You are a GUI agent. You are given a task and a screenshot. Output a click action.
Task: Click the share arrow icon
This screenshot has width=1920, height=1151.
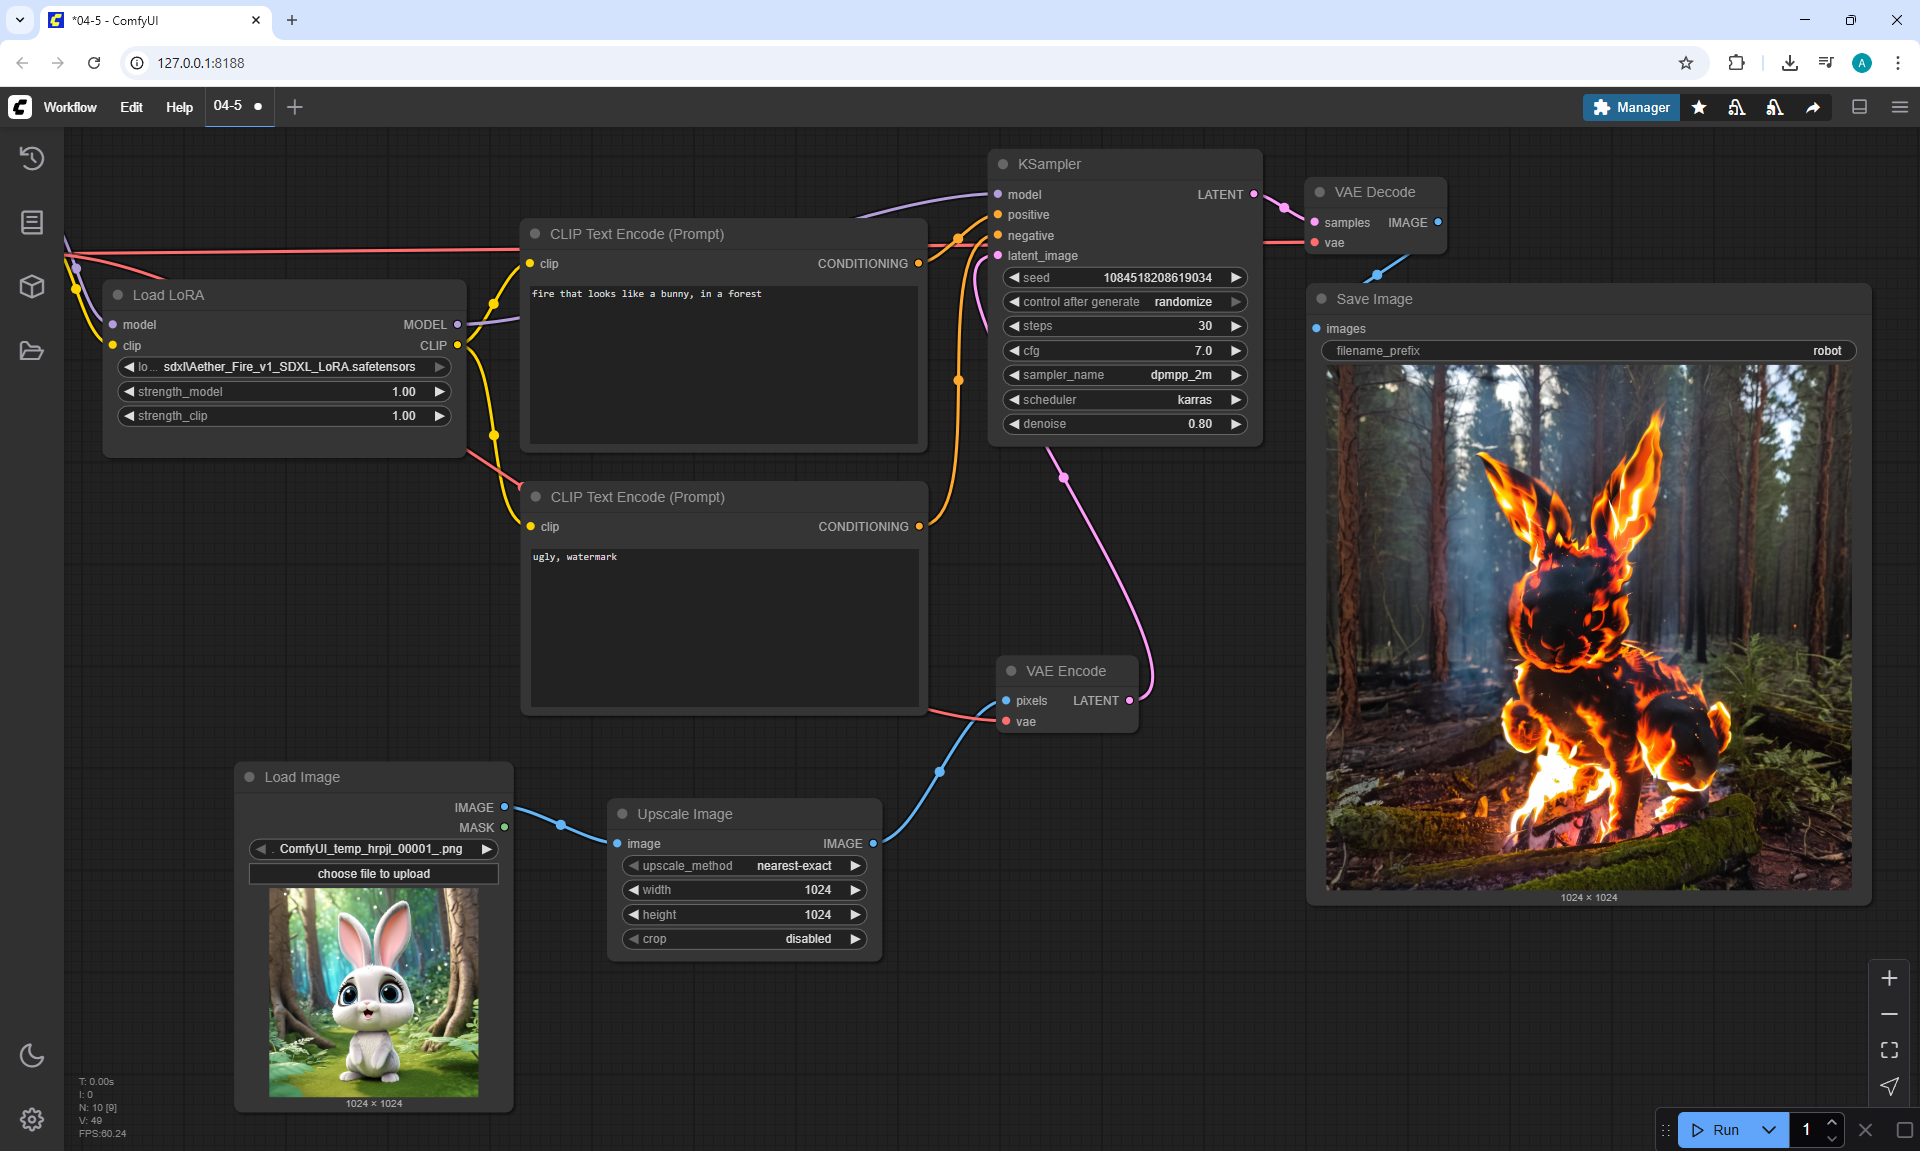pos(1813,107)
